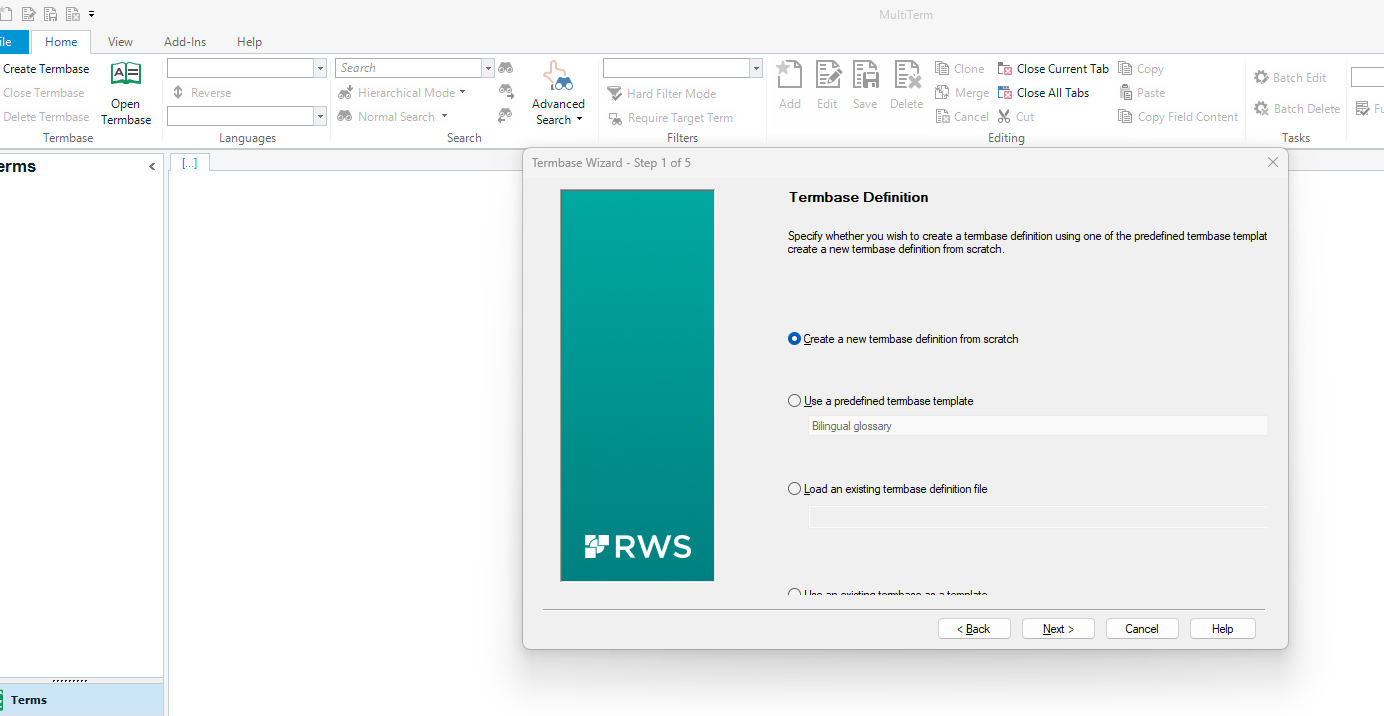Select Create a new termbase definition from scratch

coord(903,339)
